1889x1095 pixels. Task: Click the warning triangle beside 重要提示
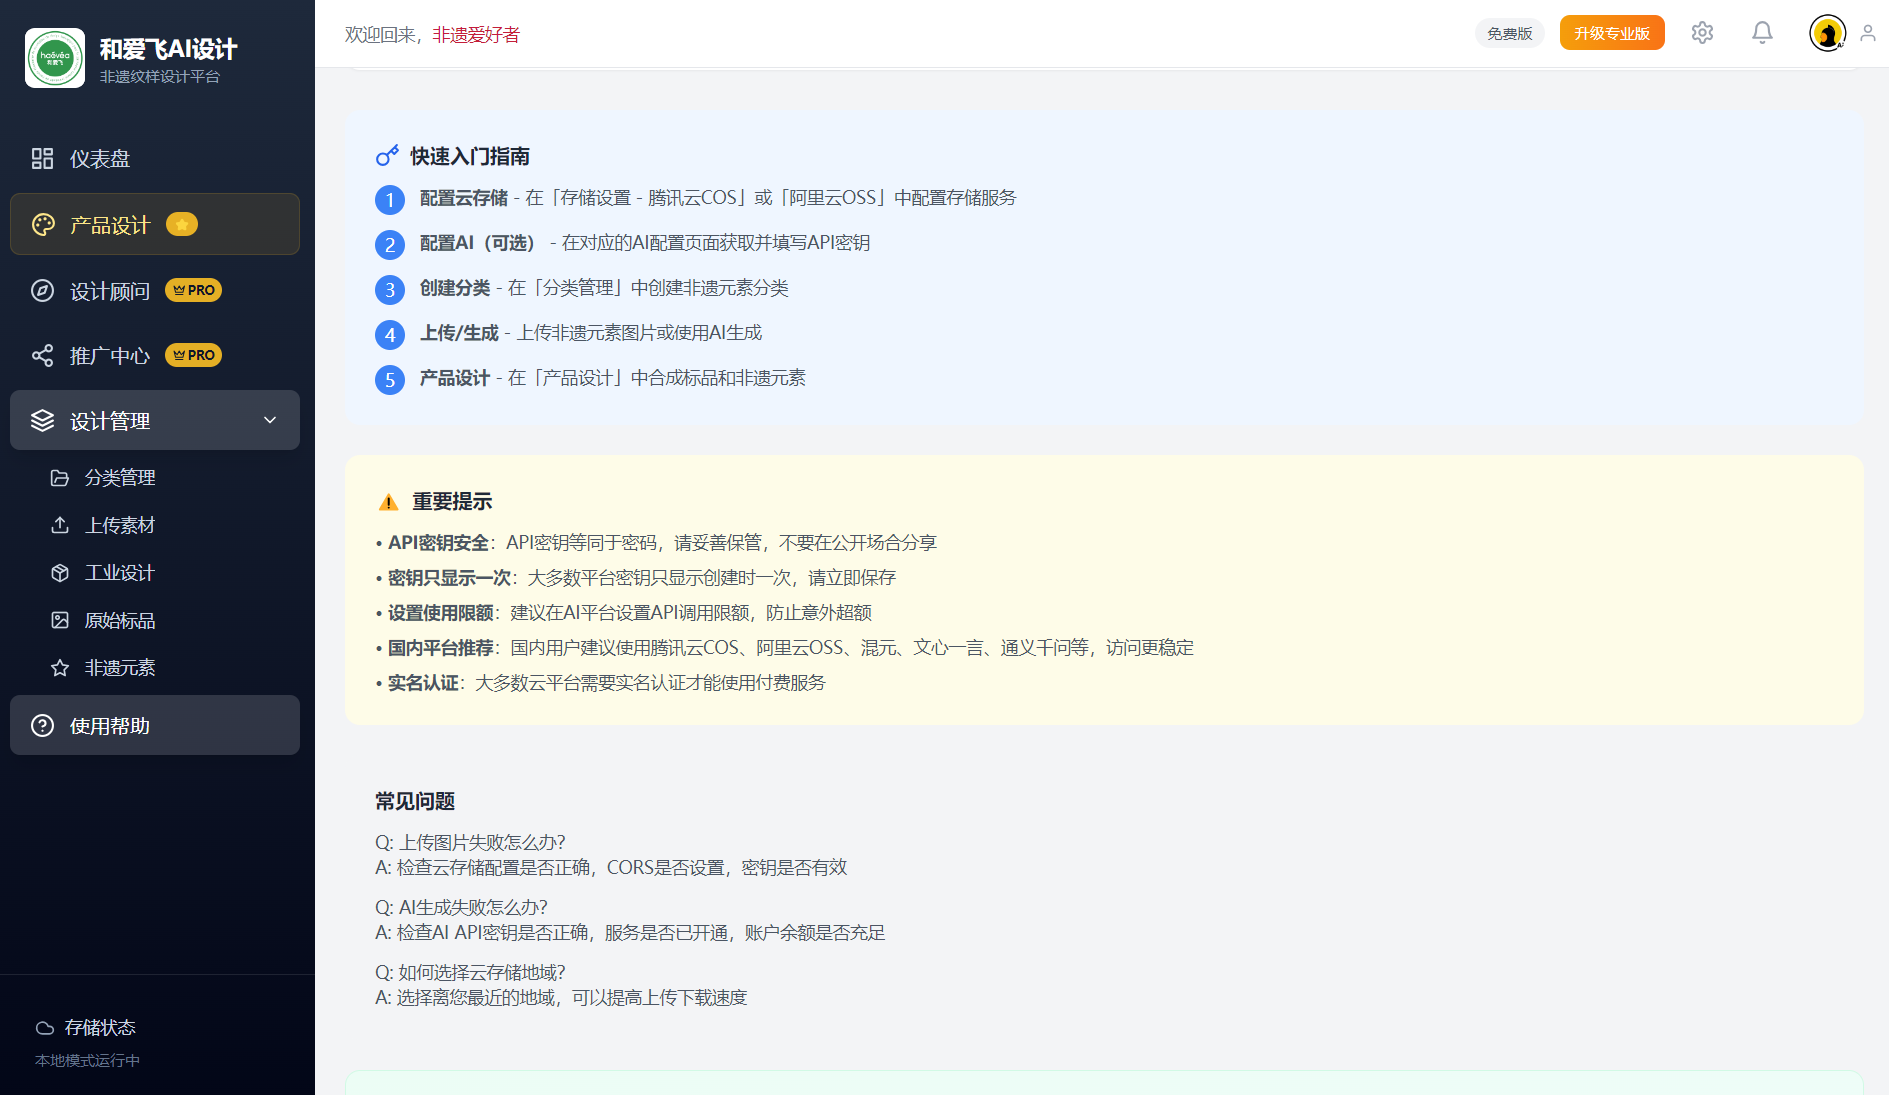pos(389,502)
